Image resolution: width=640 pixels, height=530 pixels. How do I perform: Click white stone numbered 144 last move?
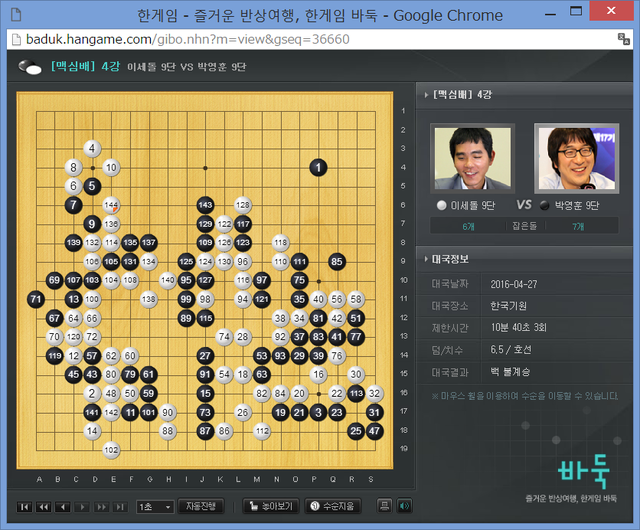click(x=111, y=205)
